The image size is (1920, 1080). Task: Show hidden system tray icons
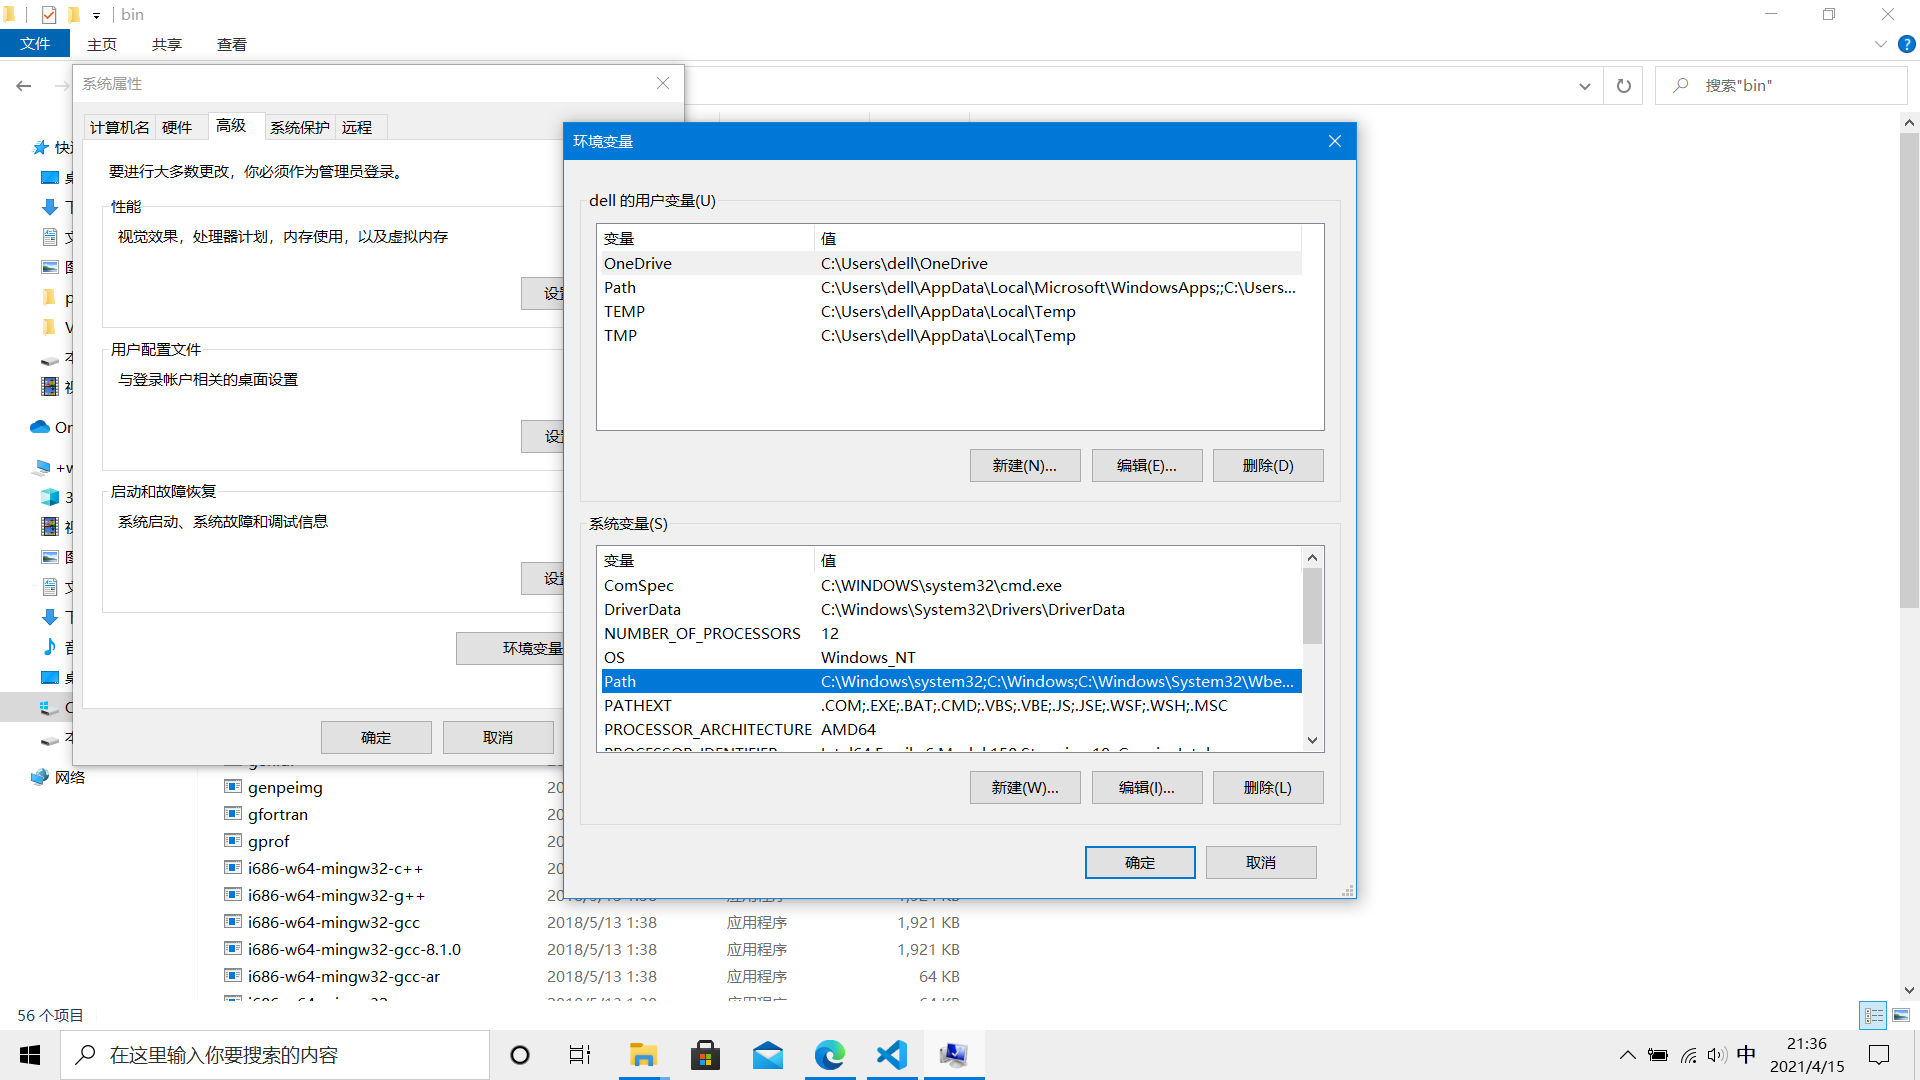click(x=1627, y=1055)
